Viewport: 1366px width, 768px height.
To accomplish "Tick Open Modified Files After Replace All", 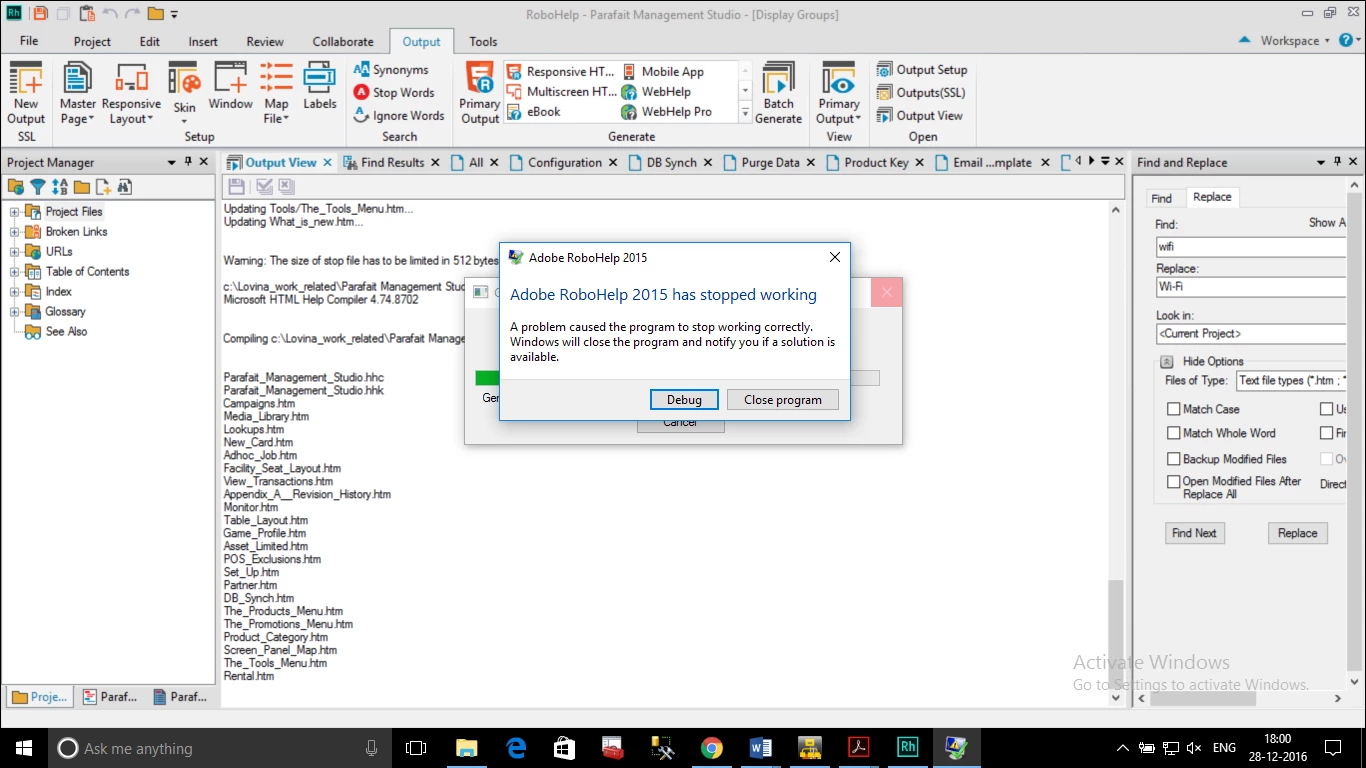I will 1174,482.
